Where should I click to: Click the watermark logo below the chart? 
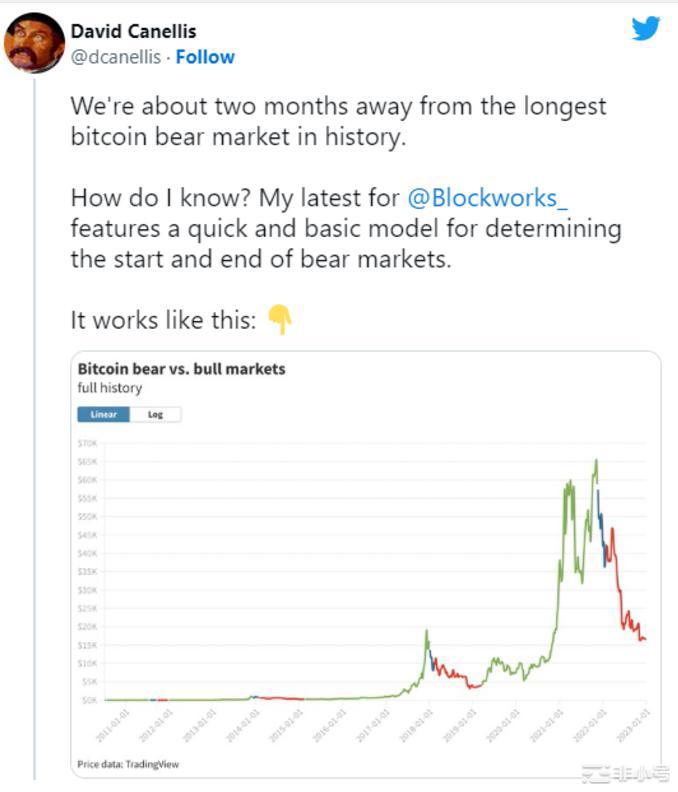click(624, 773)
